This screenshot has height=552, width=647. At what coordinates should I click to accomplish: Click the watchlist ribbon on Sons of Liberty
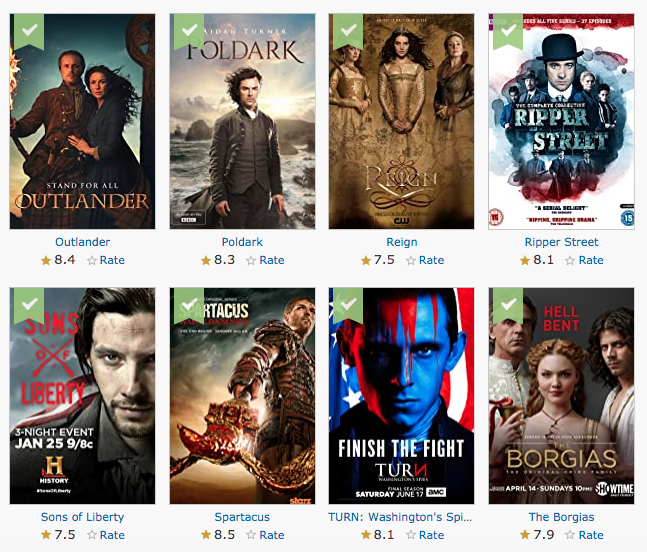29,305
